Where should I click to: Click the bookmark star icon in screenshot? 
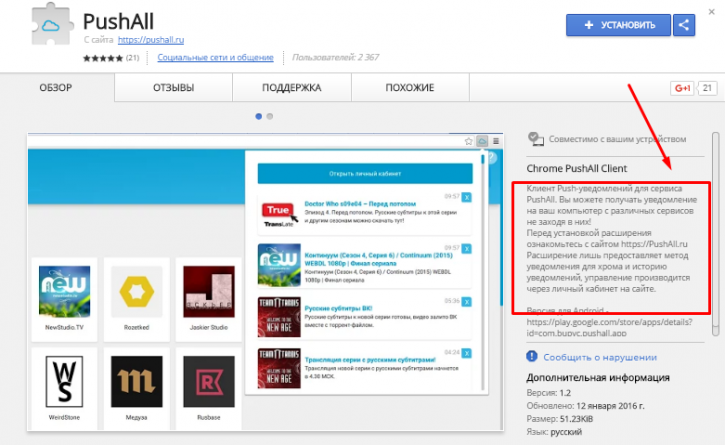468,141
